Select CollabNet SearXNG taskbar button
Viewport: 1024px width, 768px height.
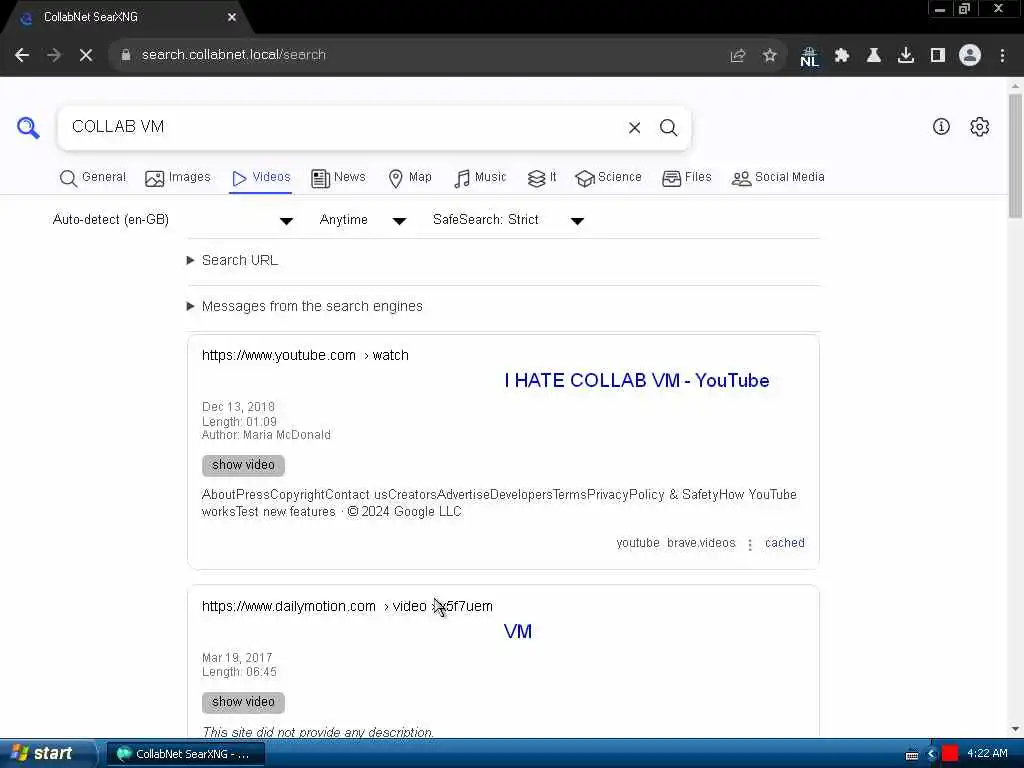tap(185, 754)
